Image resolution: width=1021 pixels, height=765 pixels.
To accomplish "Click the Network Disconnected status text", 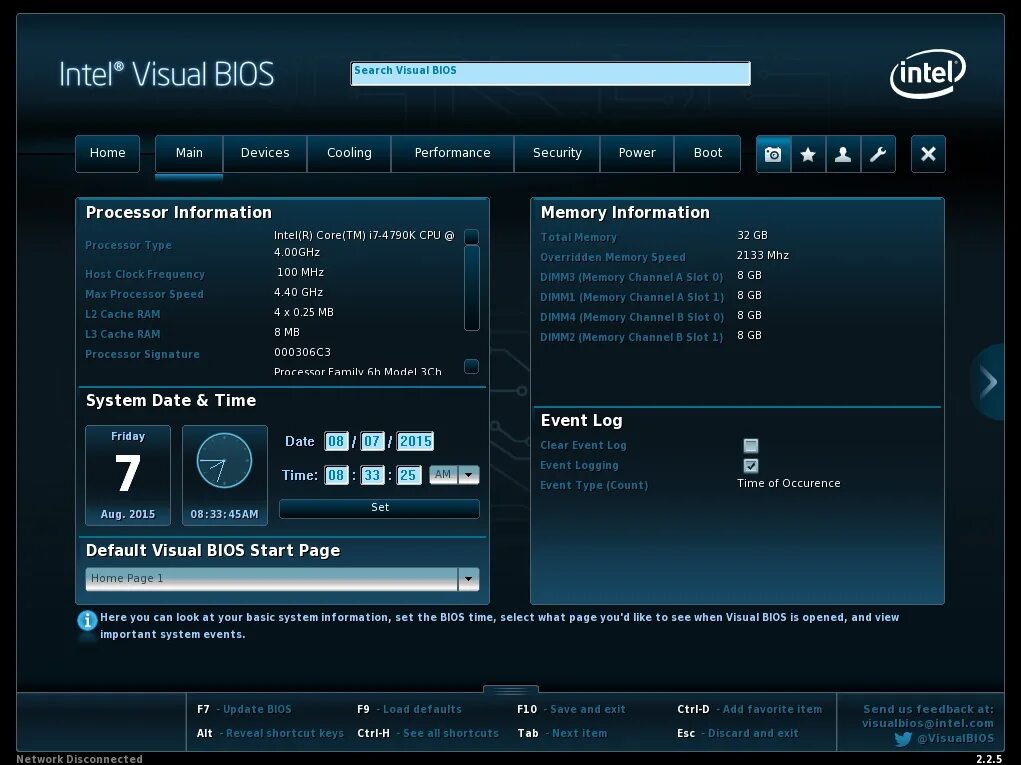I will [79, 758].
